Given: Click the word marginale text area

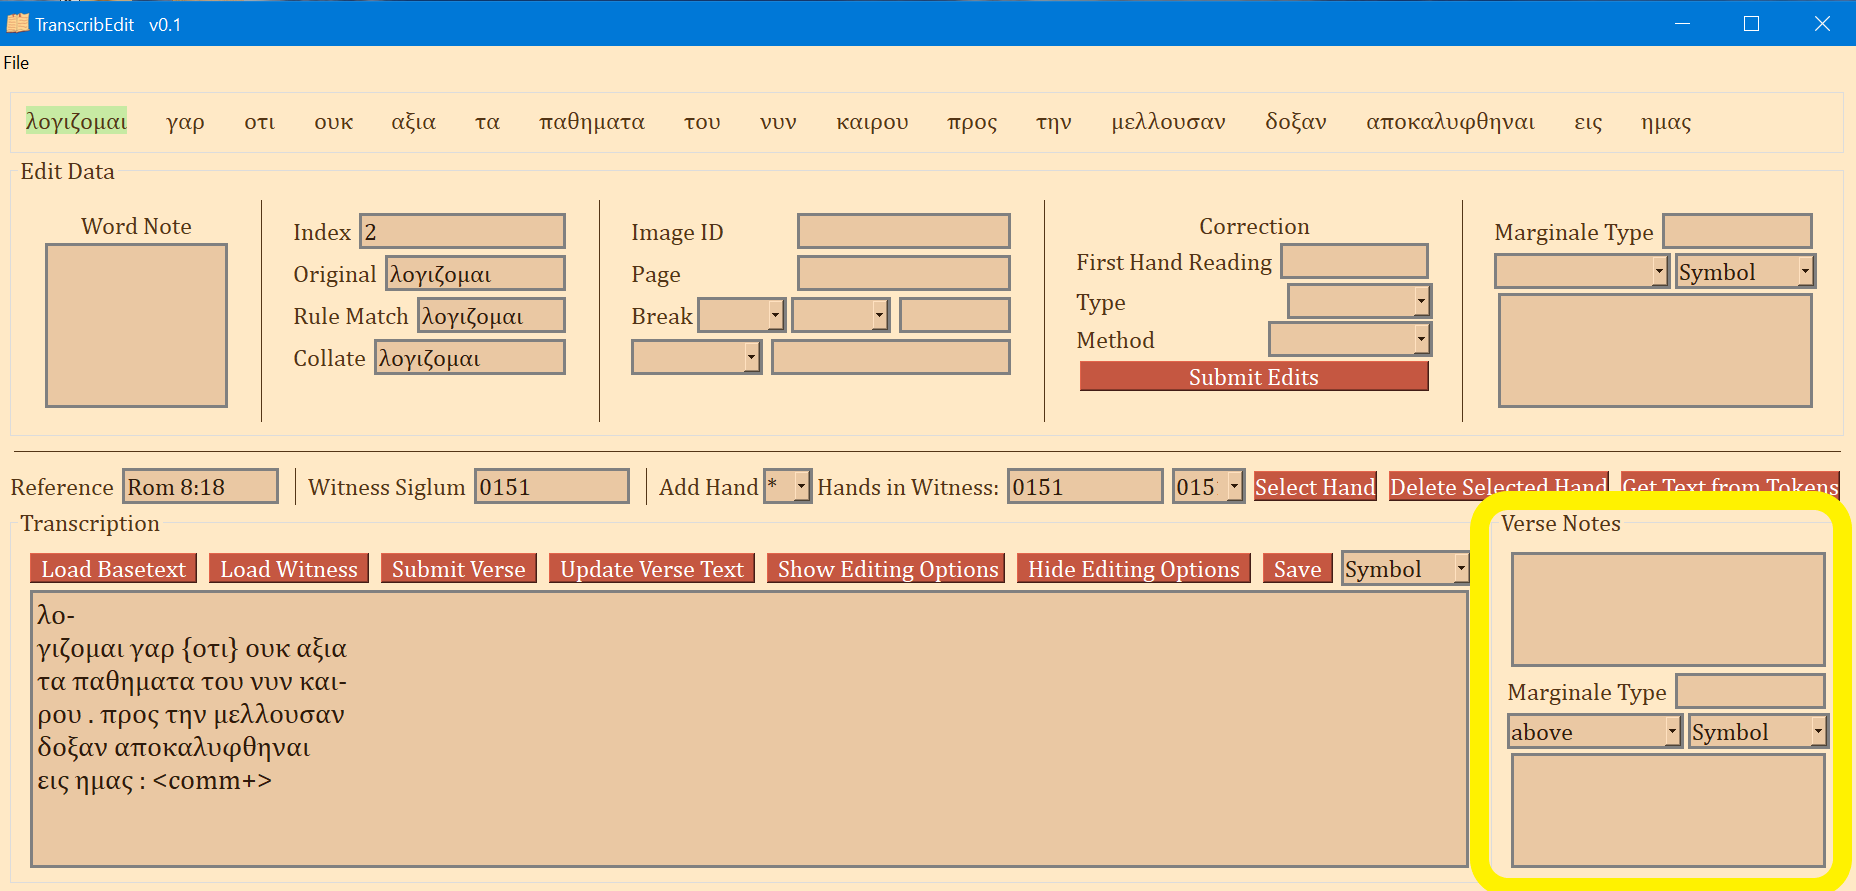Looking at the screenshot, I should pyautogui.click(x=1655, y=350).
